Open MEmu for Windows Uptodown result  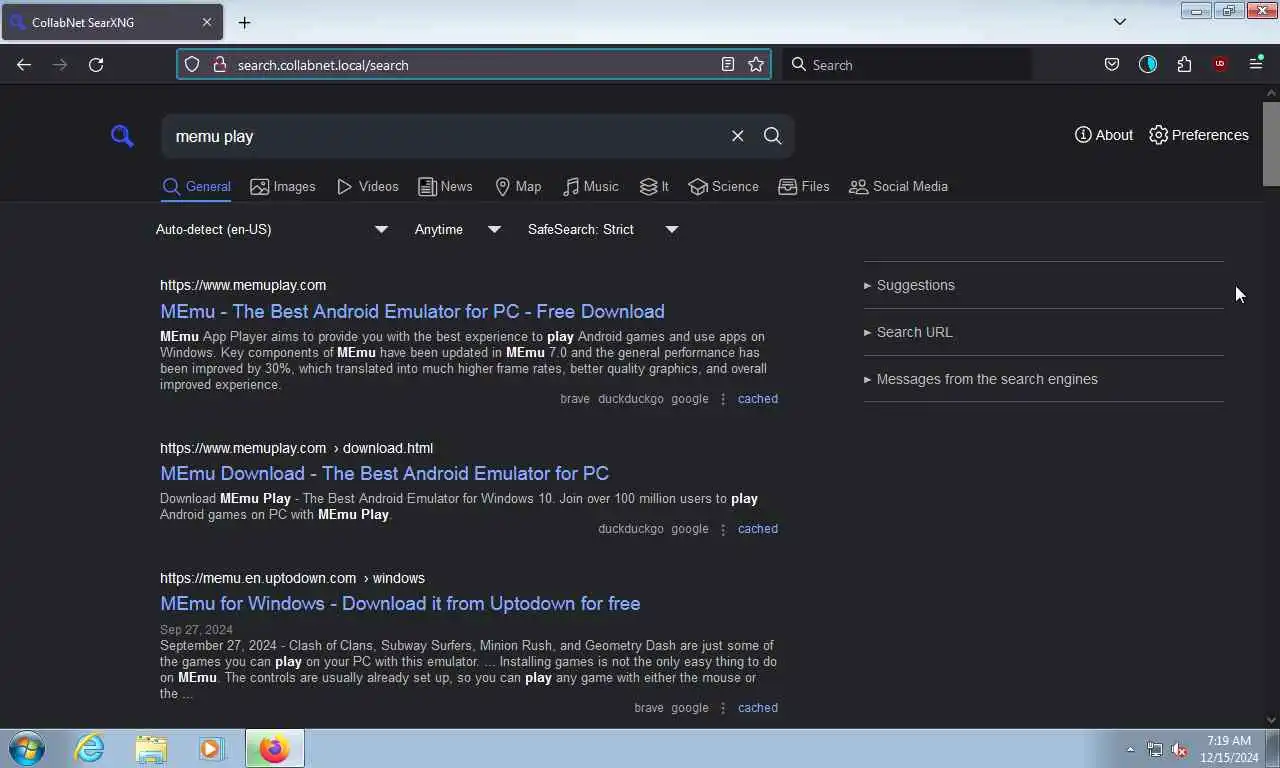tap(400, 603)
